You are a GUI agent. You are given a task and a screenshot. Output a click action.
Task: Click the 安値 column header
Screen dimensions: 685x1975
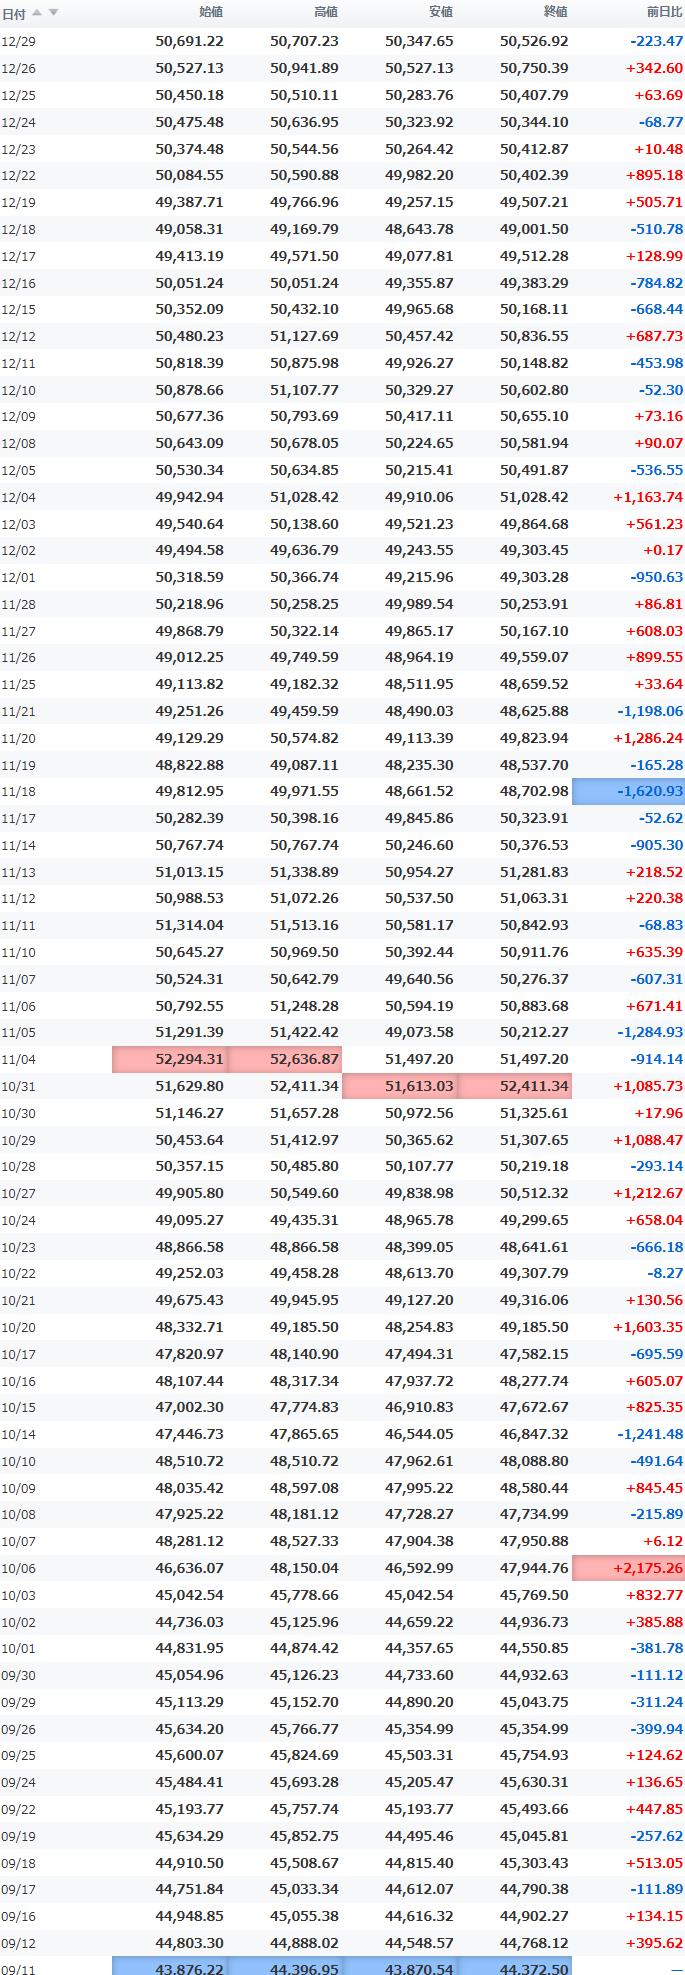[441, 12]
